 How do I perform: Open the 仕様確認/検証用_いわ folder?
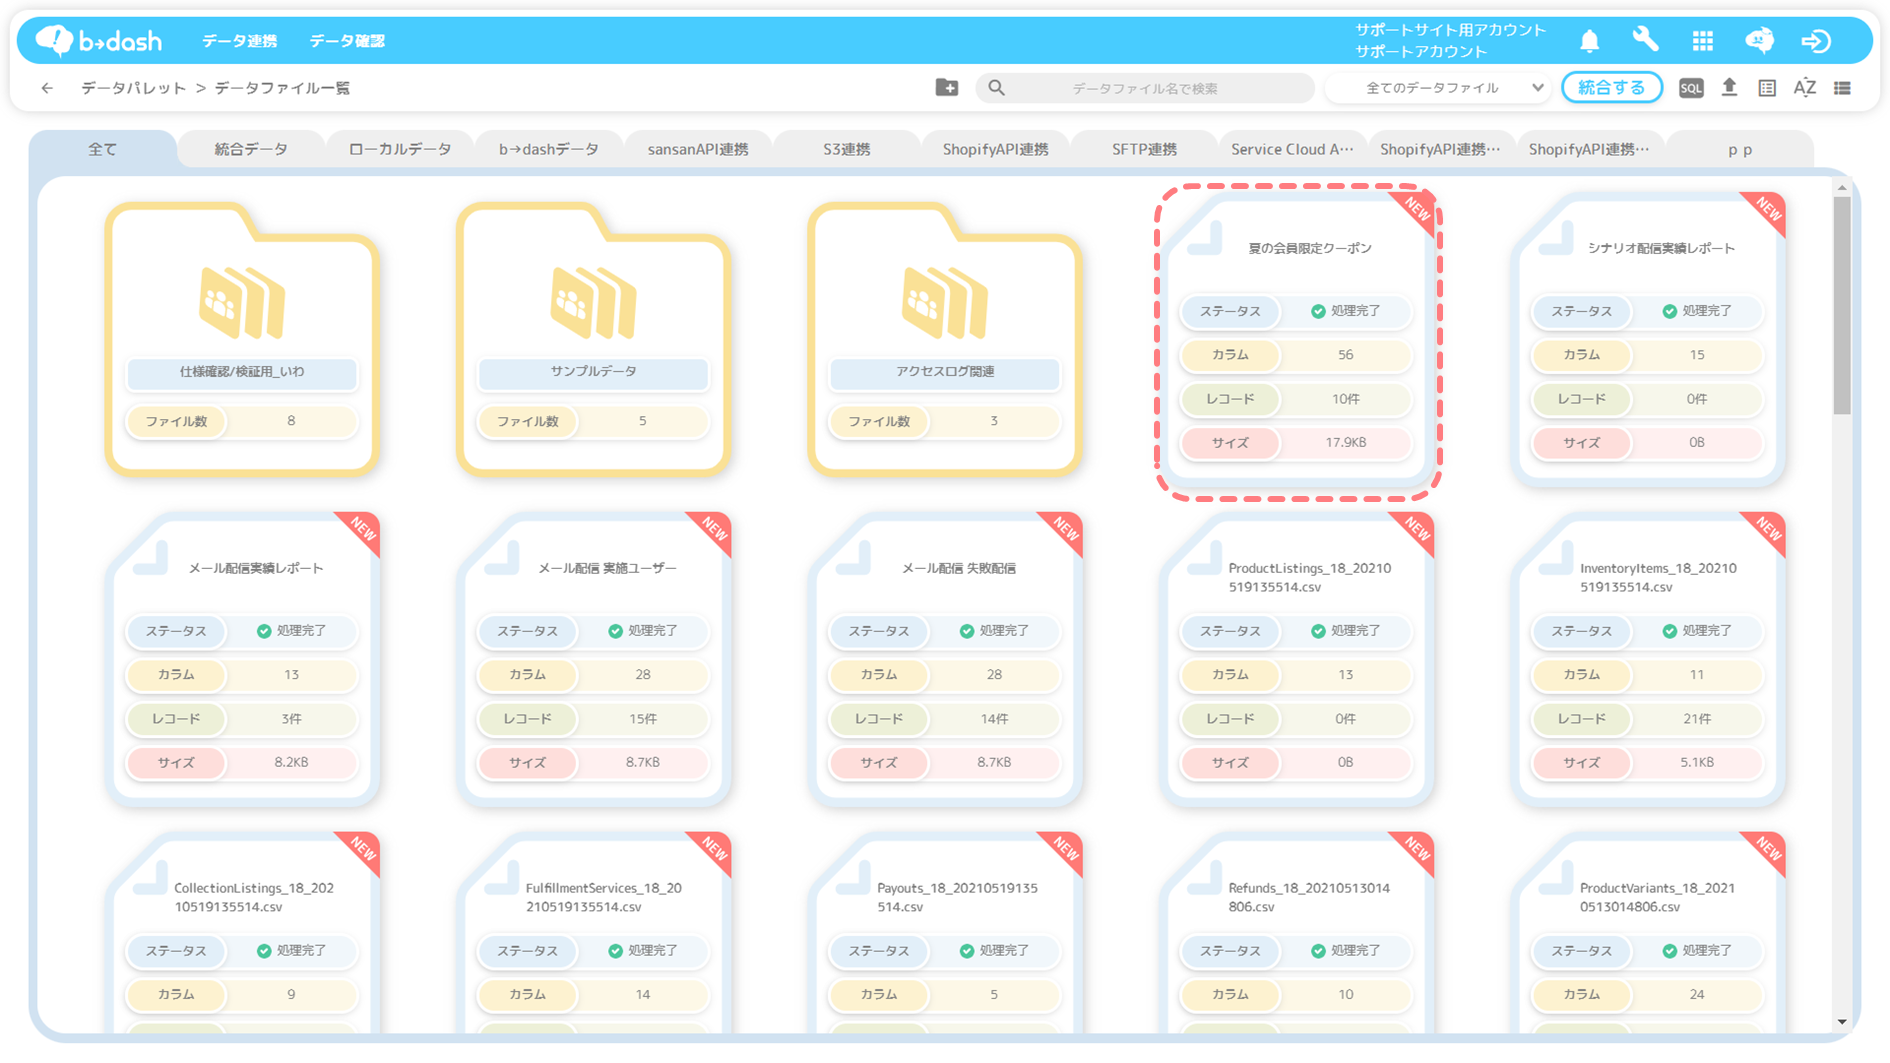(242, 338)
